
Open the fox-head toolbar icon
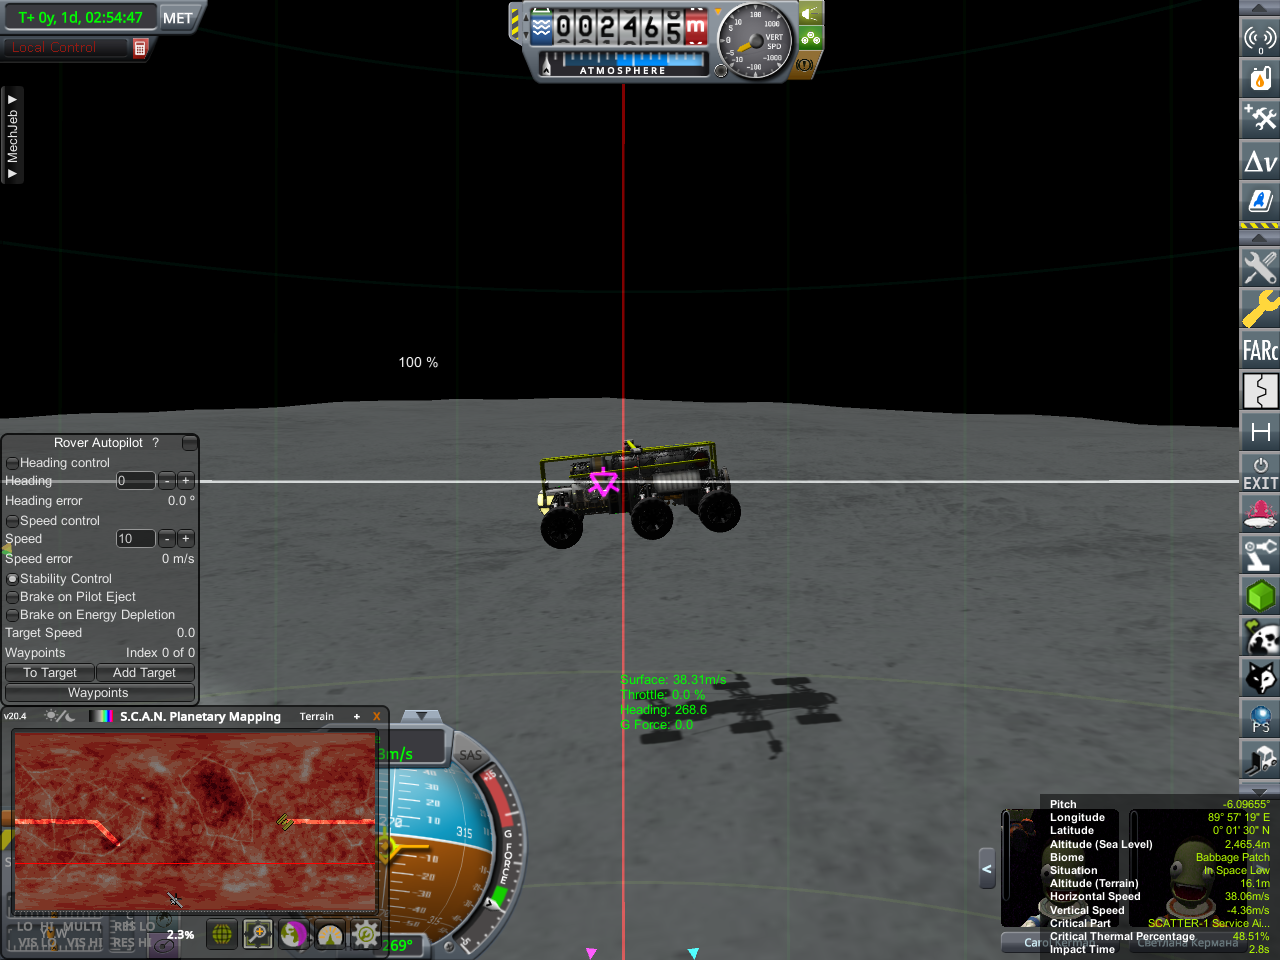click(x=1260, y=677)
